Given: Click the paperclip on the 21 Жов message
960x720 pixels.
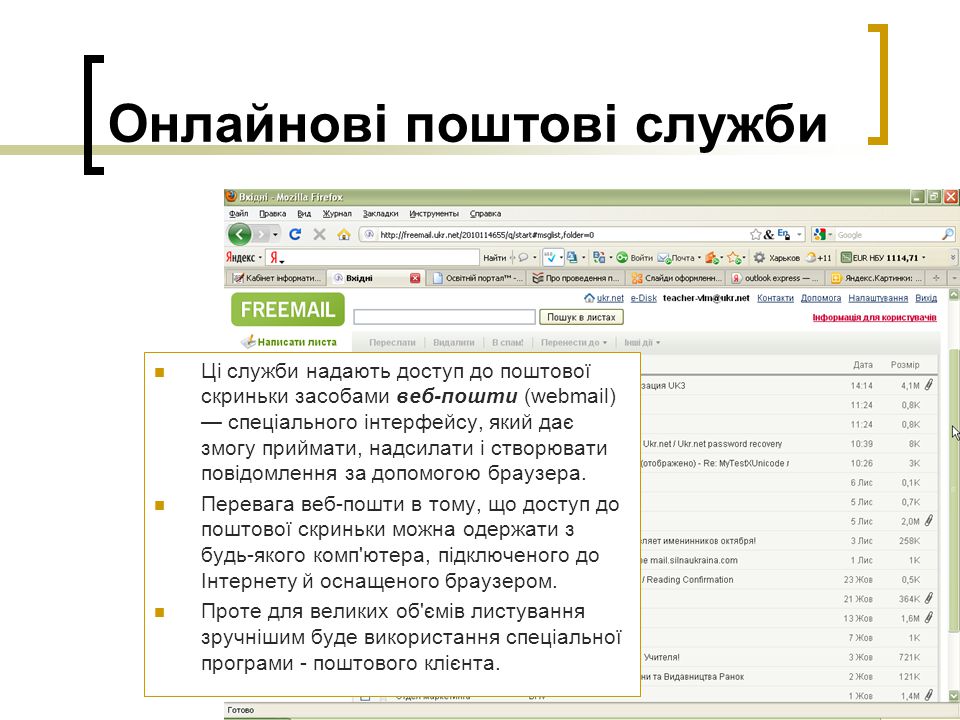Looking at the screenshot, I should click(929, 598).
